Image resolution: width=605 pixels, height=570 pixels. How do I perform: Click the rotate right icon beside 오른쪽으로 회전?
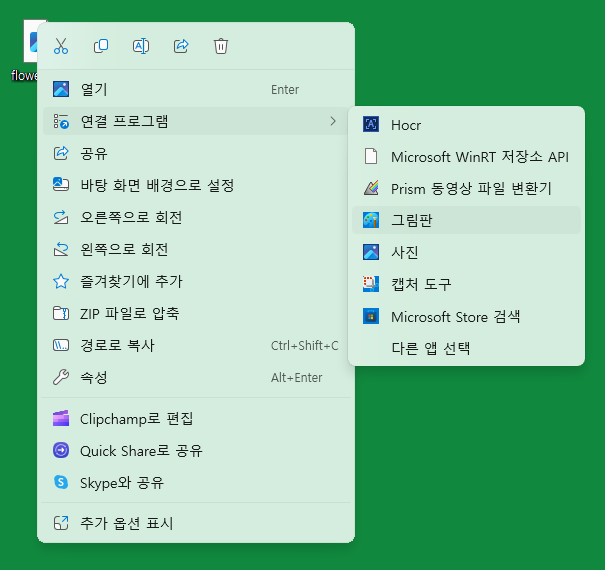coord(61,217)
